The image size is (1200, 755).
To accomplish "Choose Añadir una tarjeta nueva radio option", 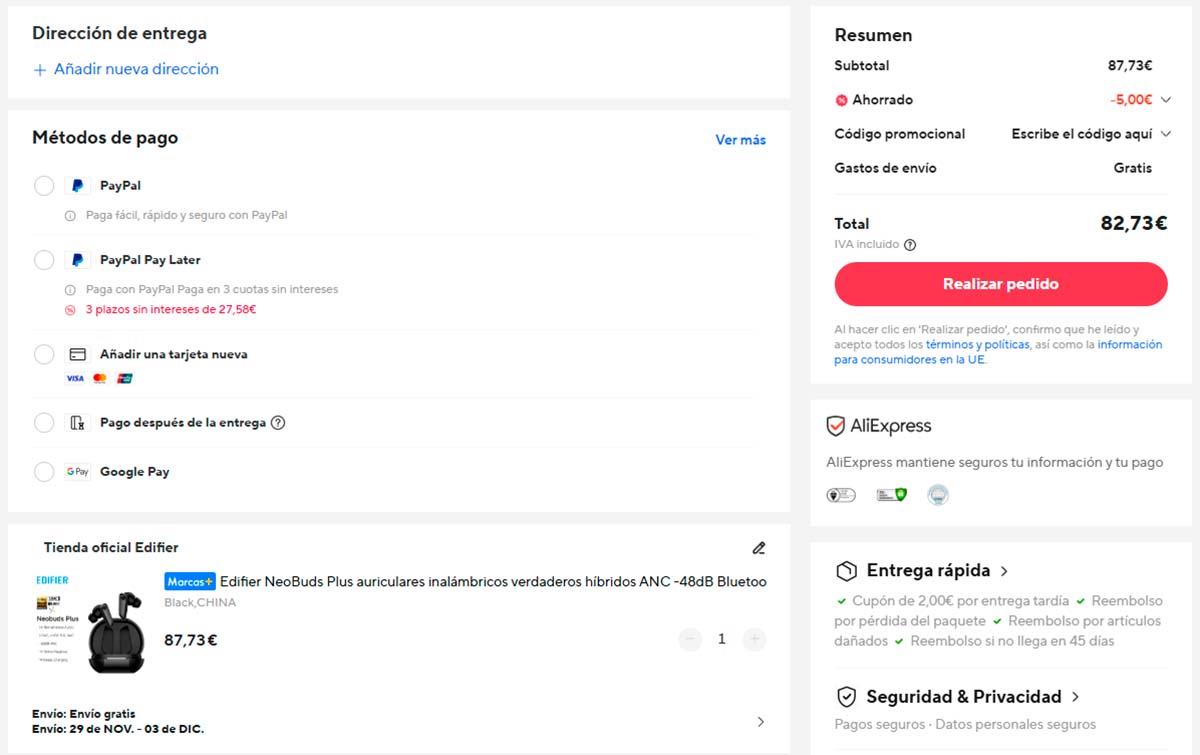I will (44, 355).
